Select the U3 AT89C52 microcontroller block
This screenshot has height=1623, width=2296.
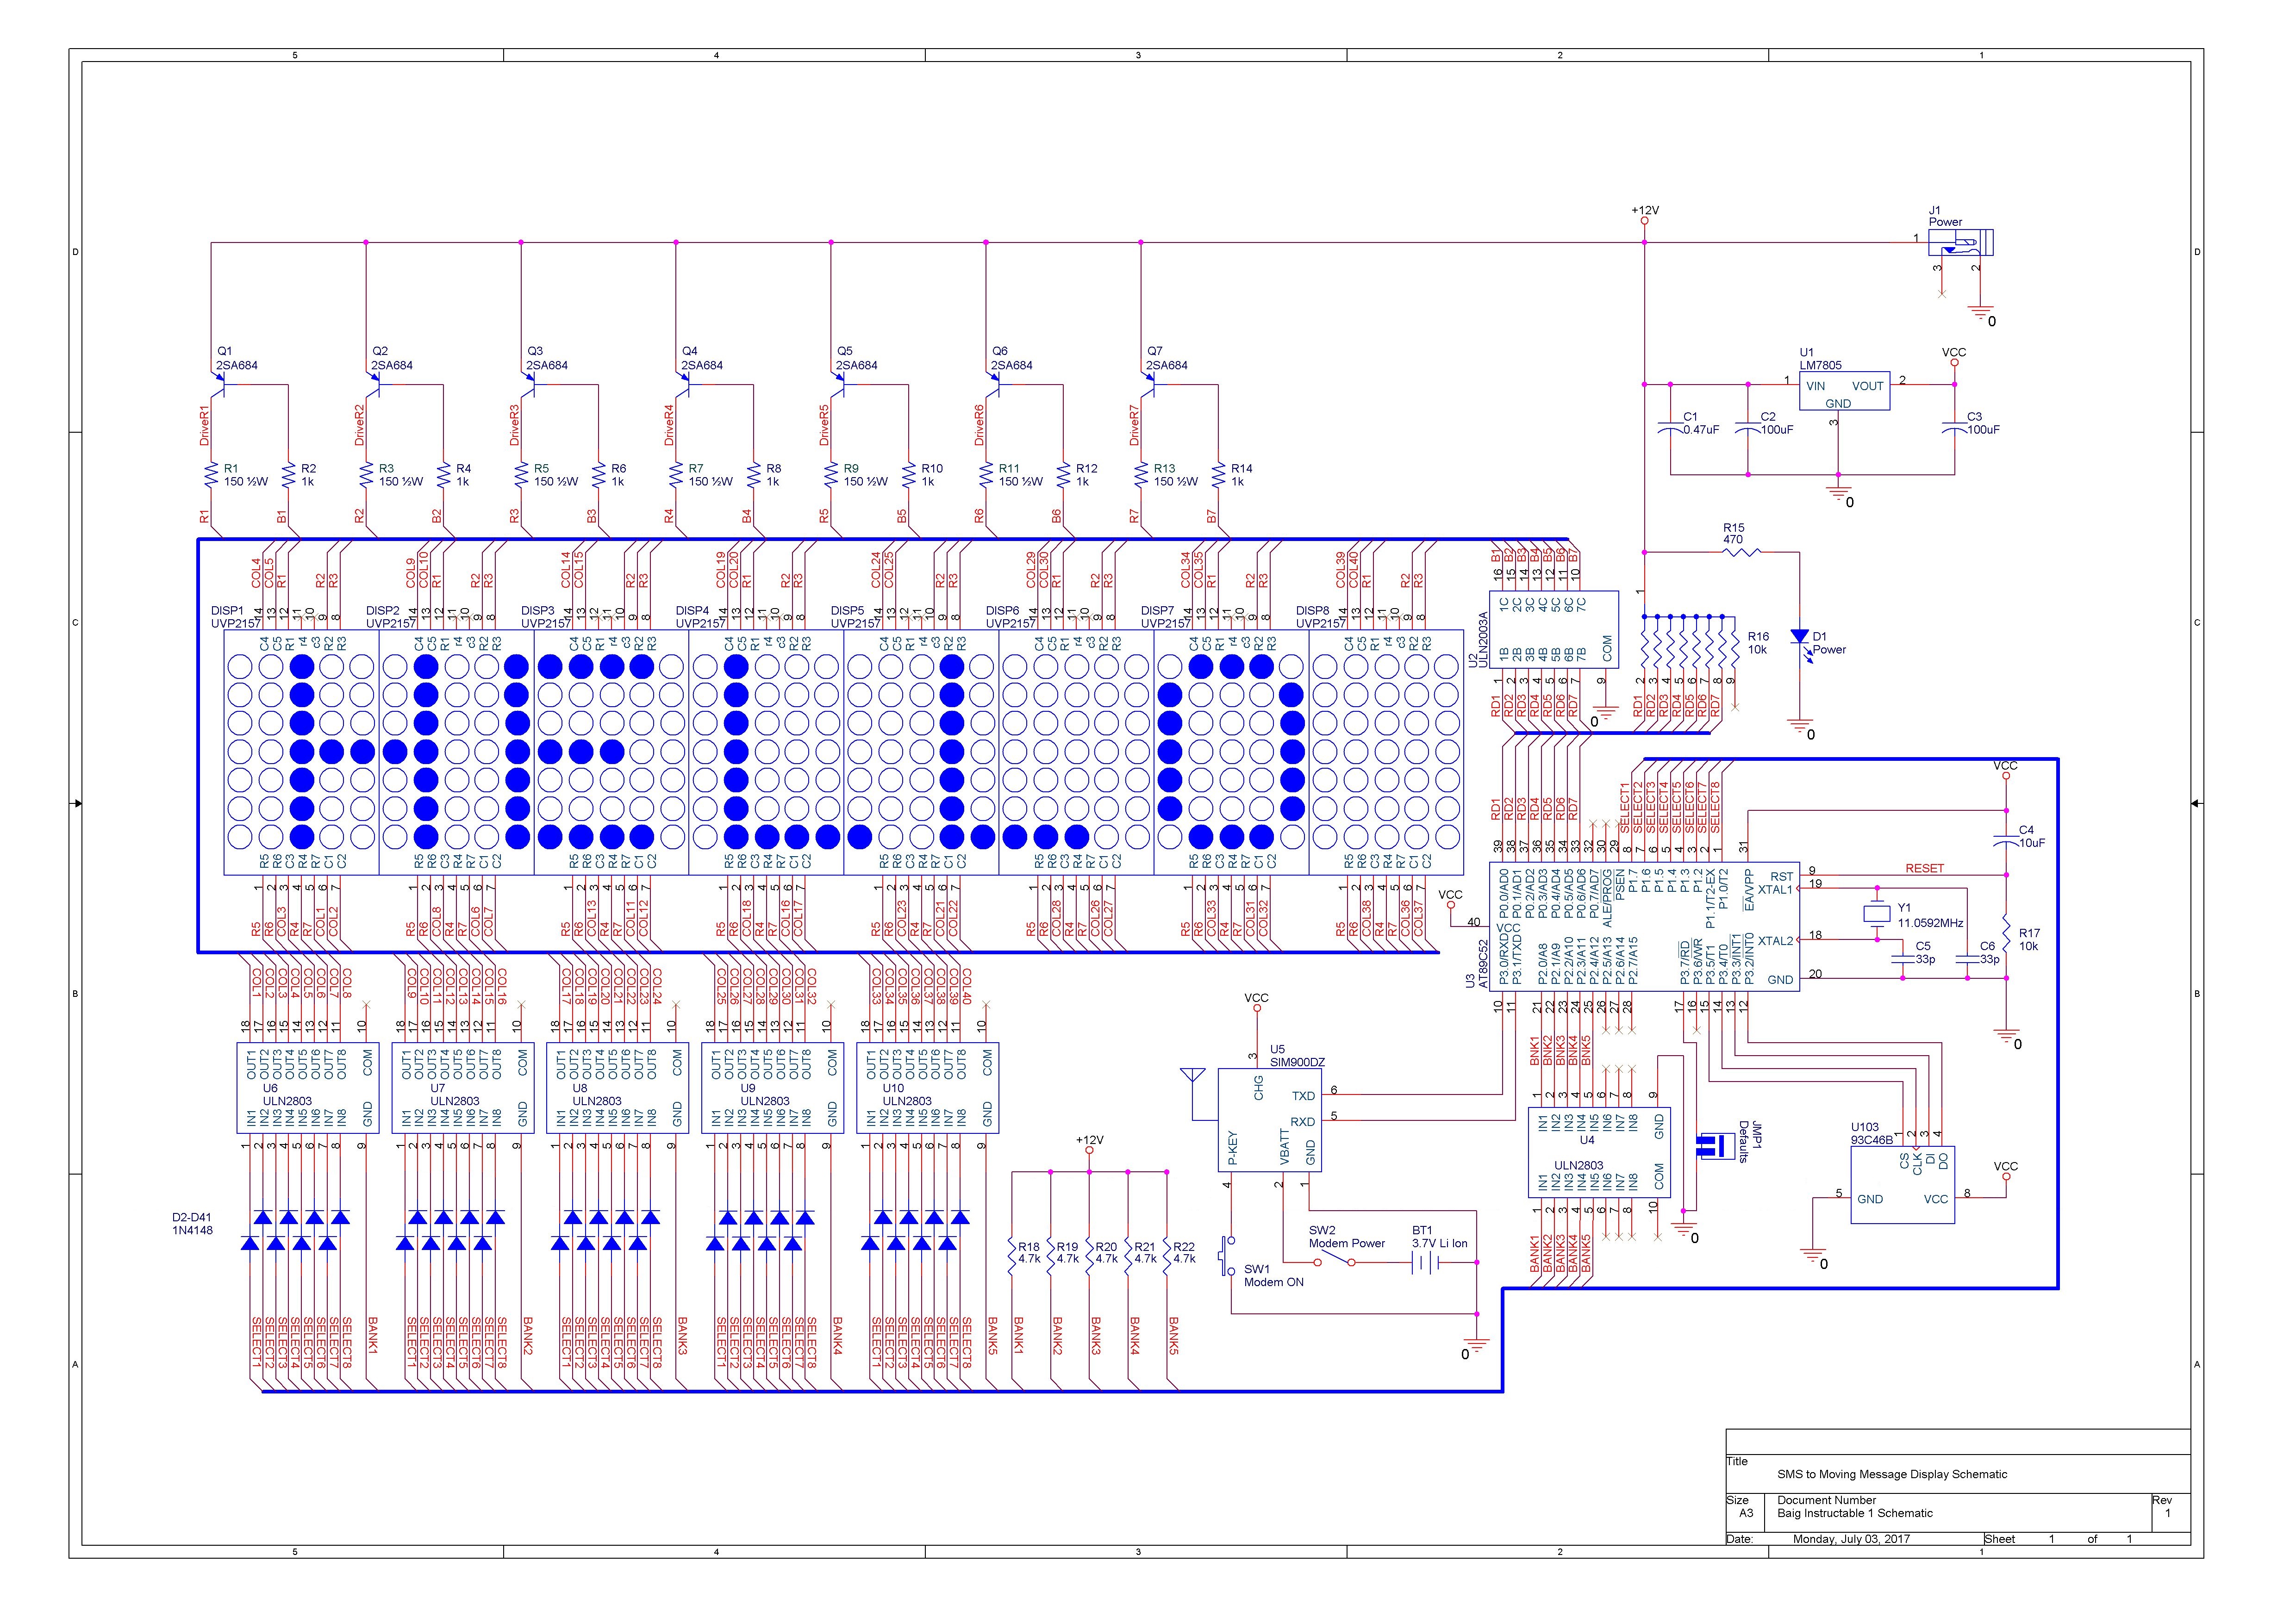coord(1643,927)
